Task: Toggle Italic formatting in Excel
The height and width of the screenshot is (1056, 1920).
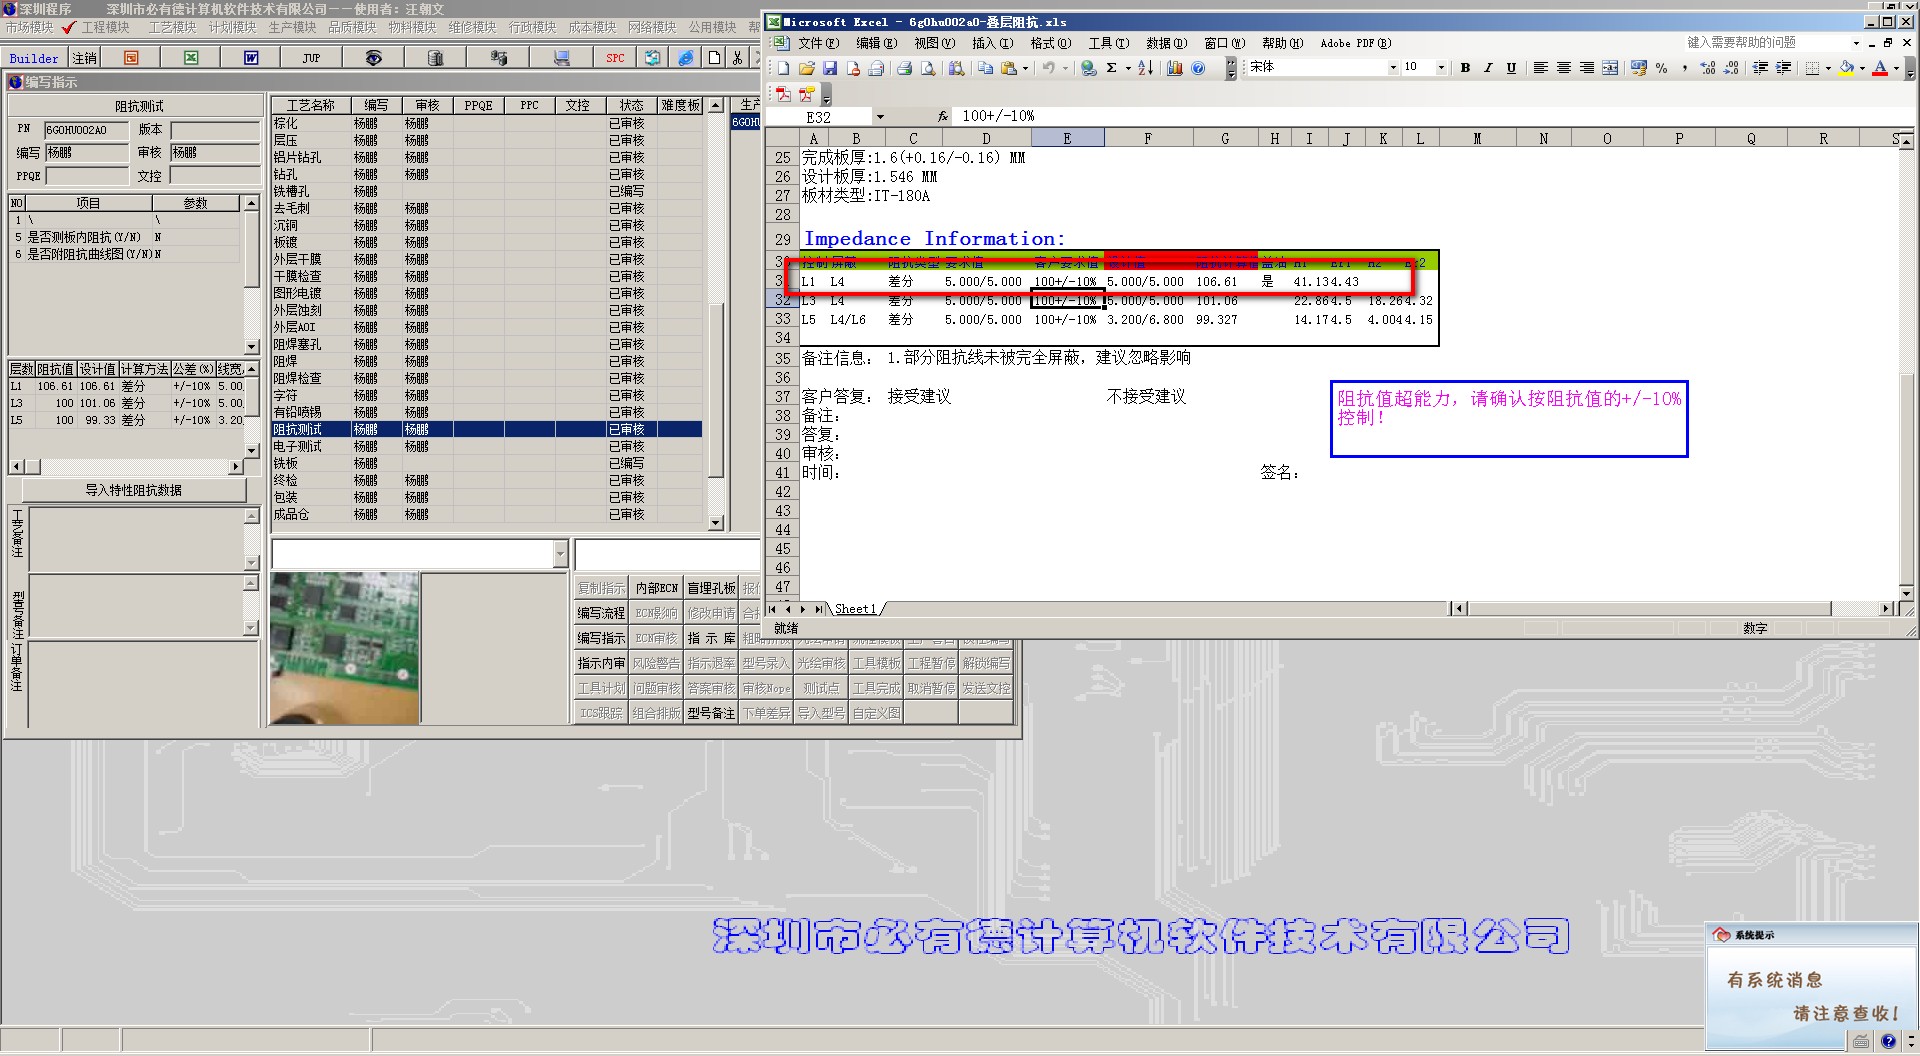Action: click(1488, 68)
